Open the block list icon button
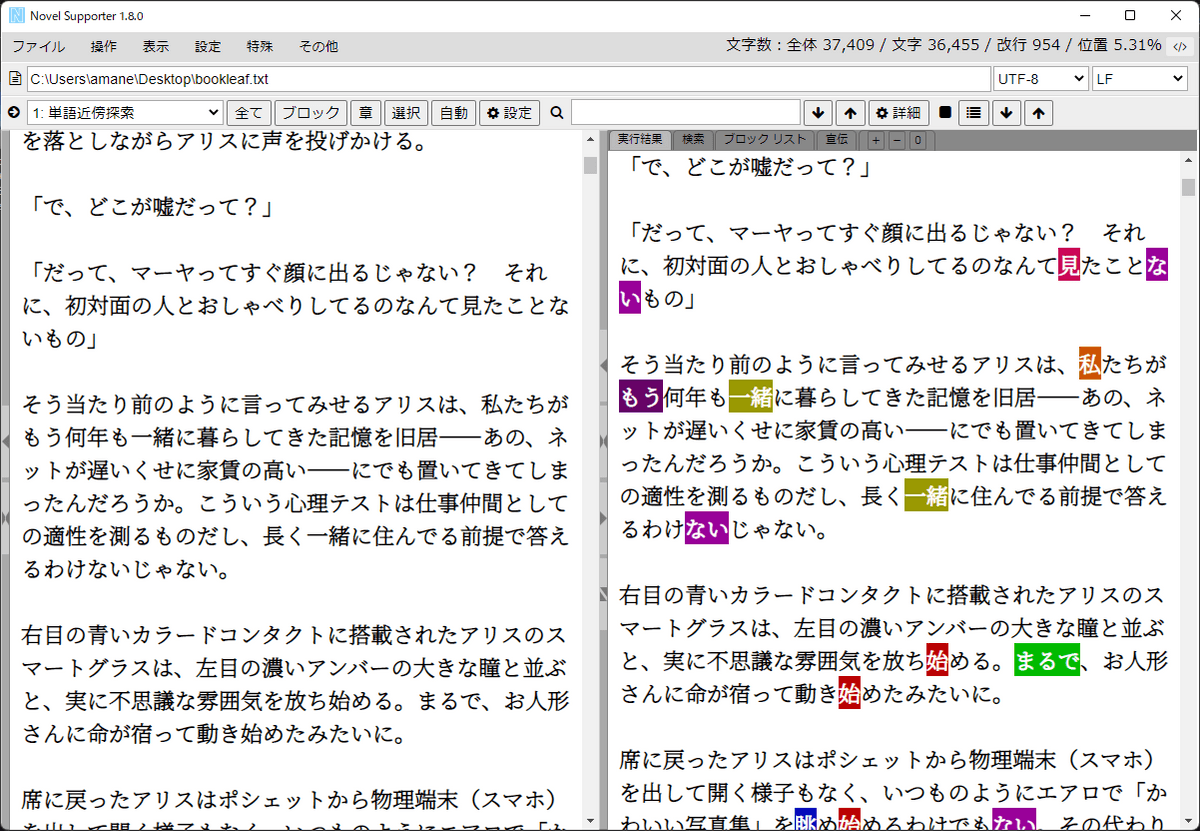Viewport: 1200px width, 831px height. click(x=974, y=113)
